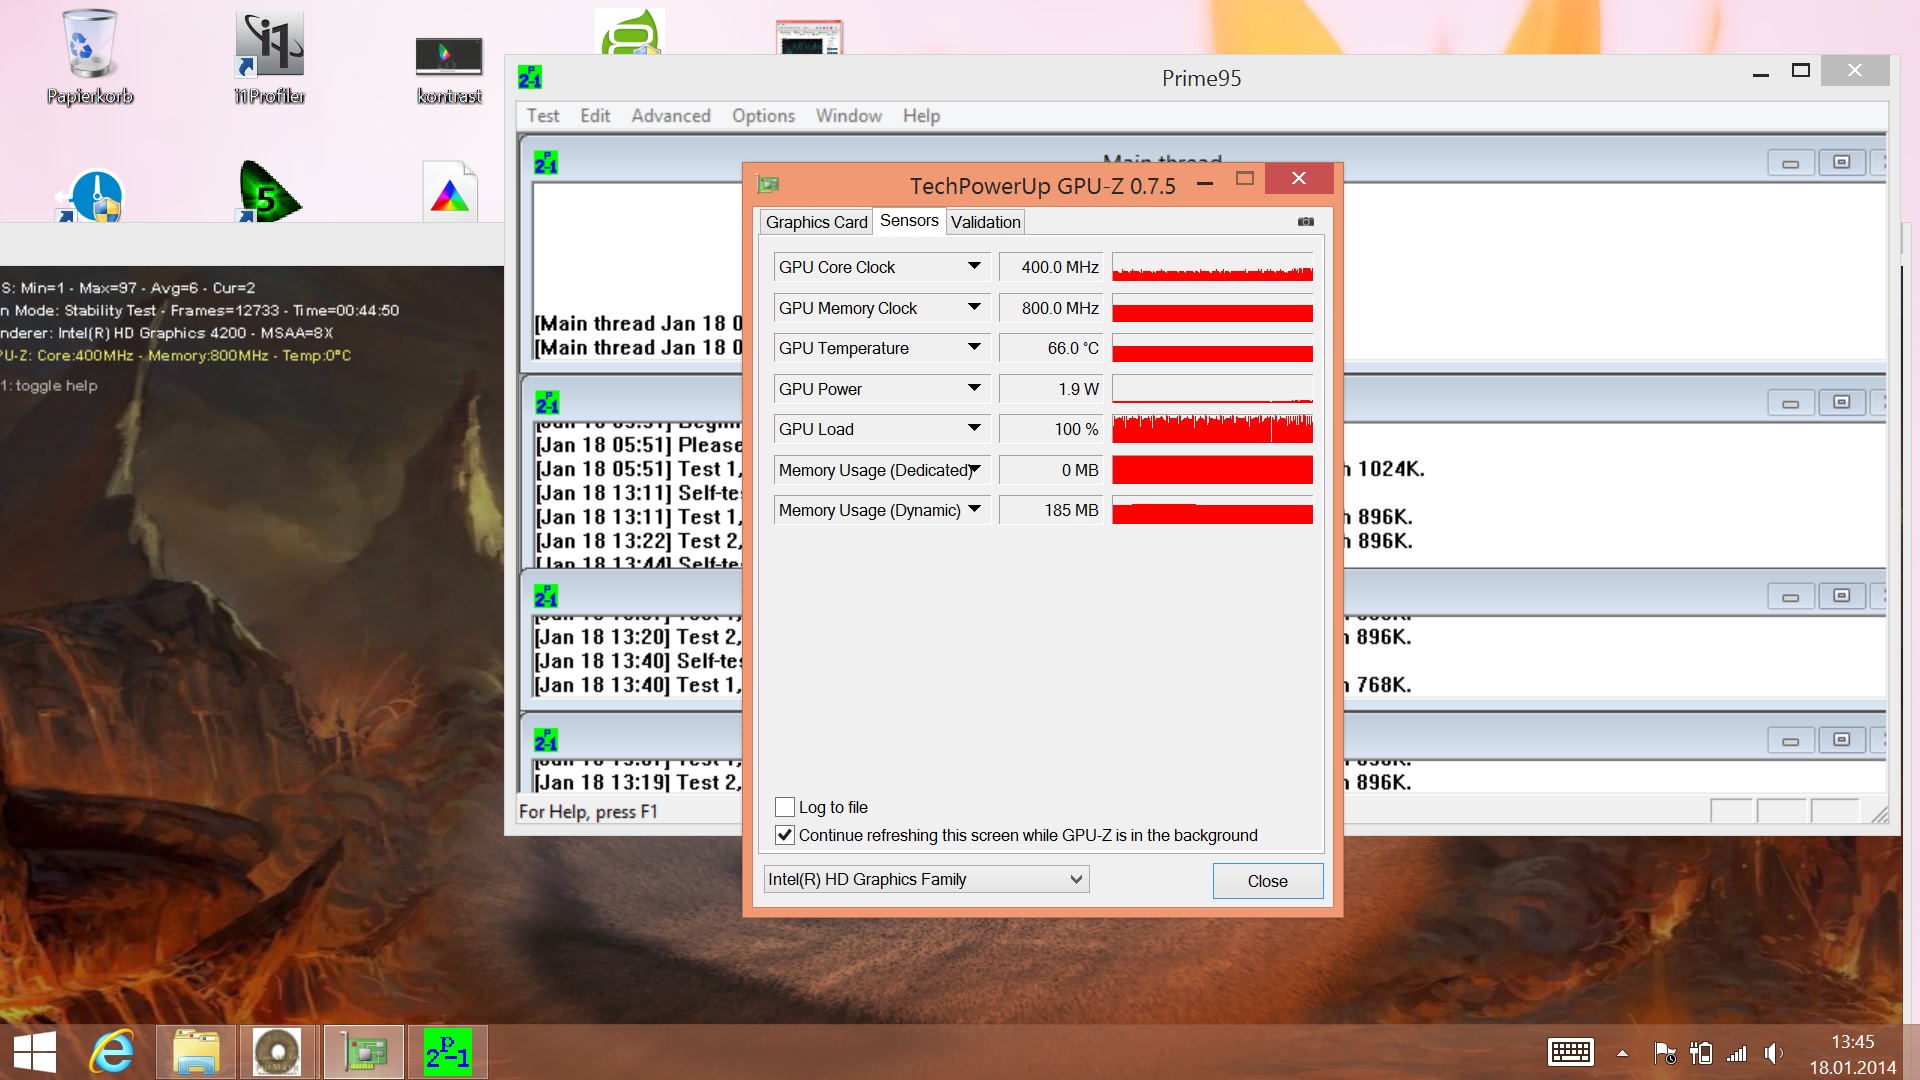Viewport: 1920px width, 1080px height.
Task: Click the volume speaker tray icon
Action: click(x=1773, y=1052)
